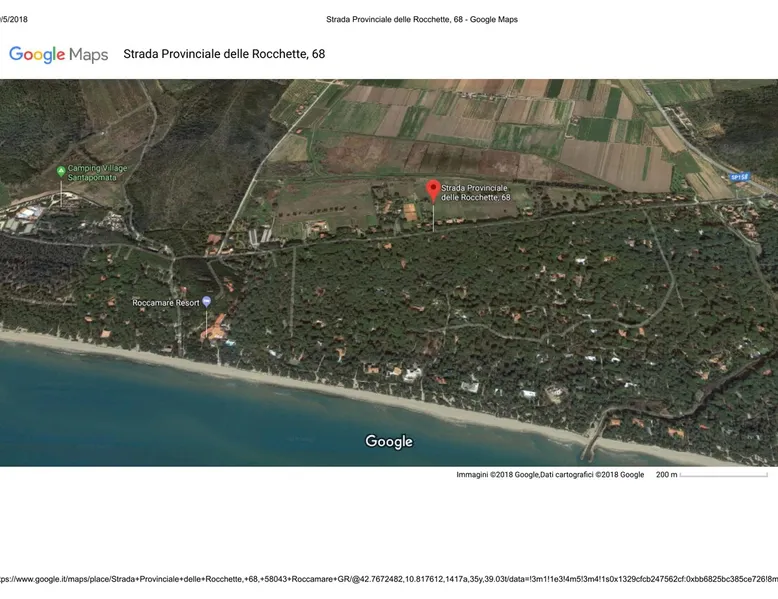The width and height of the screenshot is (778, 599).
Task: Click the pier at the right end of the beach
Action: click(x=592, y=437)
